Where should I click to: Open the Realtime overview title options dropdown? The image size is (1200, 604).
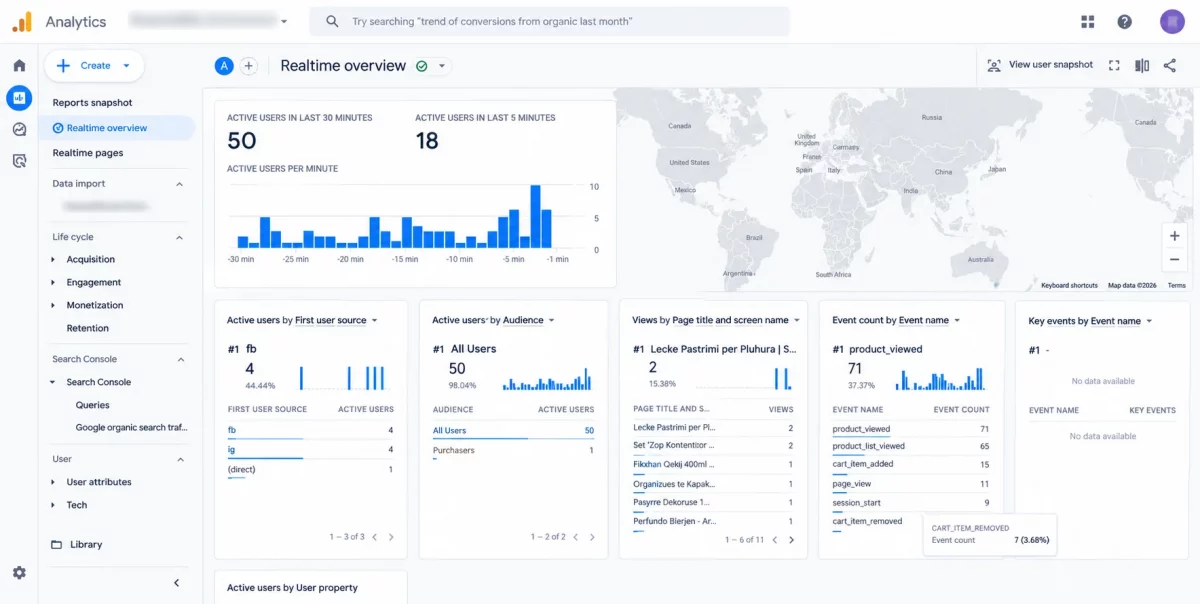point(442,66)
